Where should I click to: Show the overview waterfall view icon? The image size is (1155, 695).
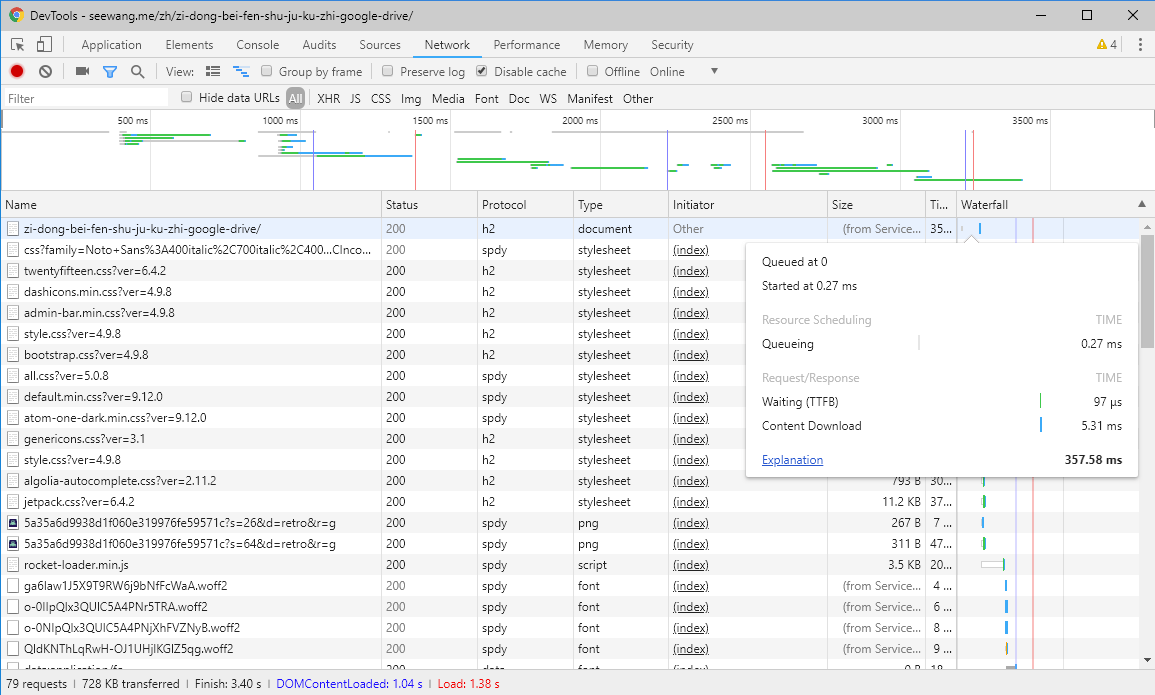(241, 71)
